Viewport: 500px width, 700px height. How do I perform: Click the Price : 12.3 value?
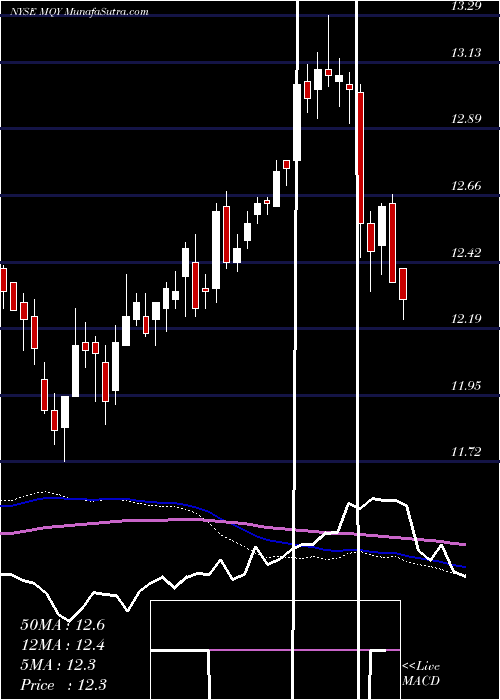click(63, 685)
